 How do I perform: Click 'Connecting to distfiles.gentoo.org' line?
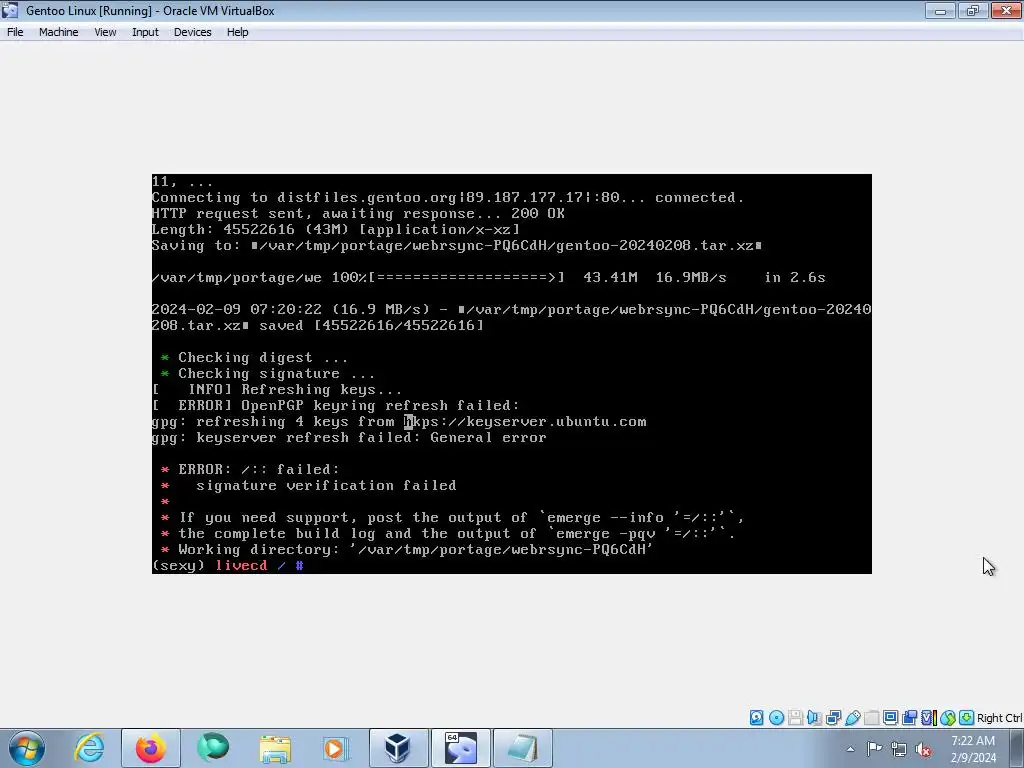click(x=448, y=197)
